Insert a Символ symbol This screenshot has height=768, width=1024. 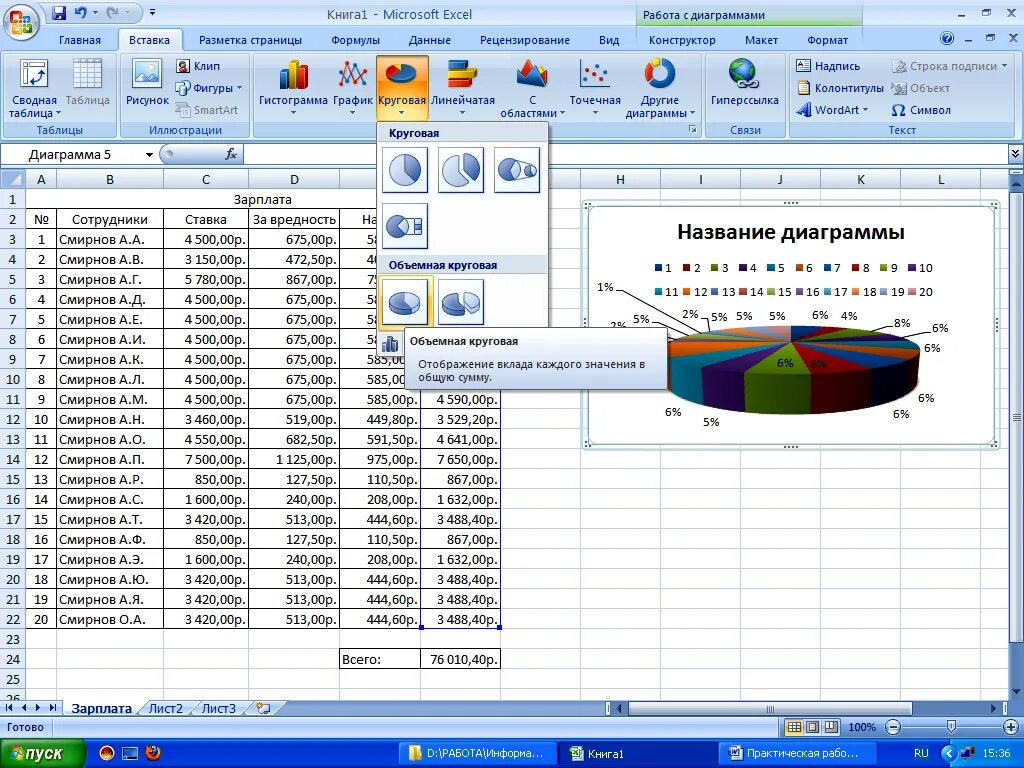pos(921,110)
